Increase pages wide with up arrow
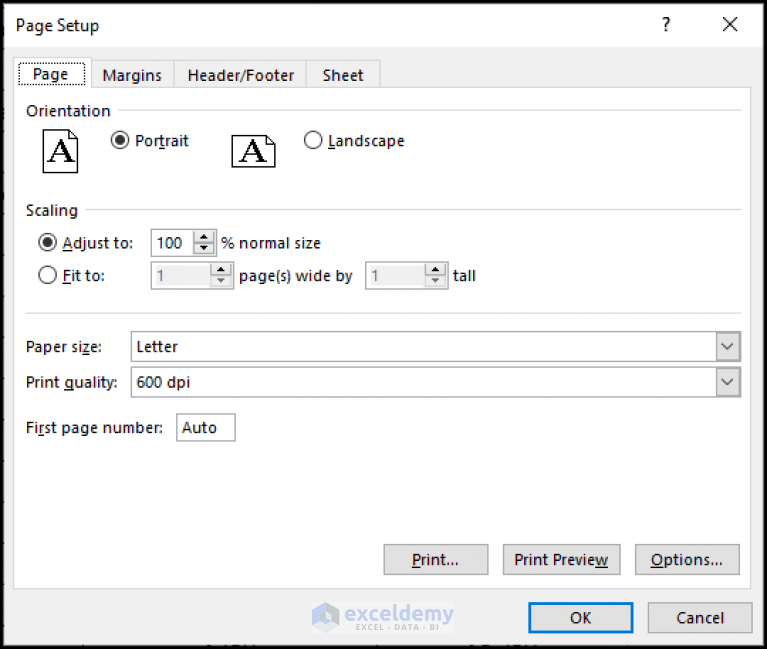The height and width of the screenshot is (649, 767). coord(221,269)
